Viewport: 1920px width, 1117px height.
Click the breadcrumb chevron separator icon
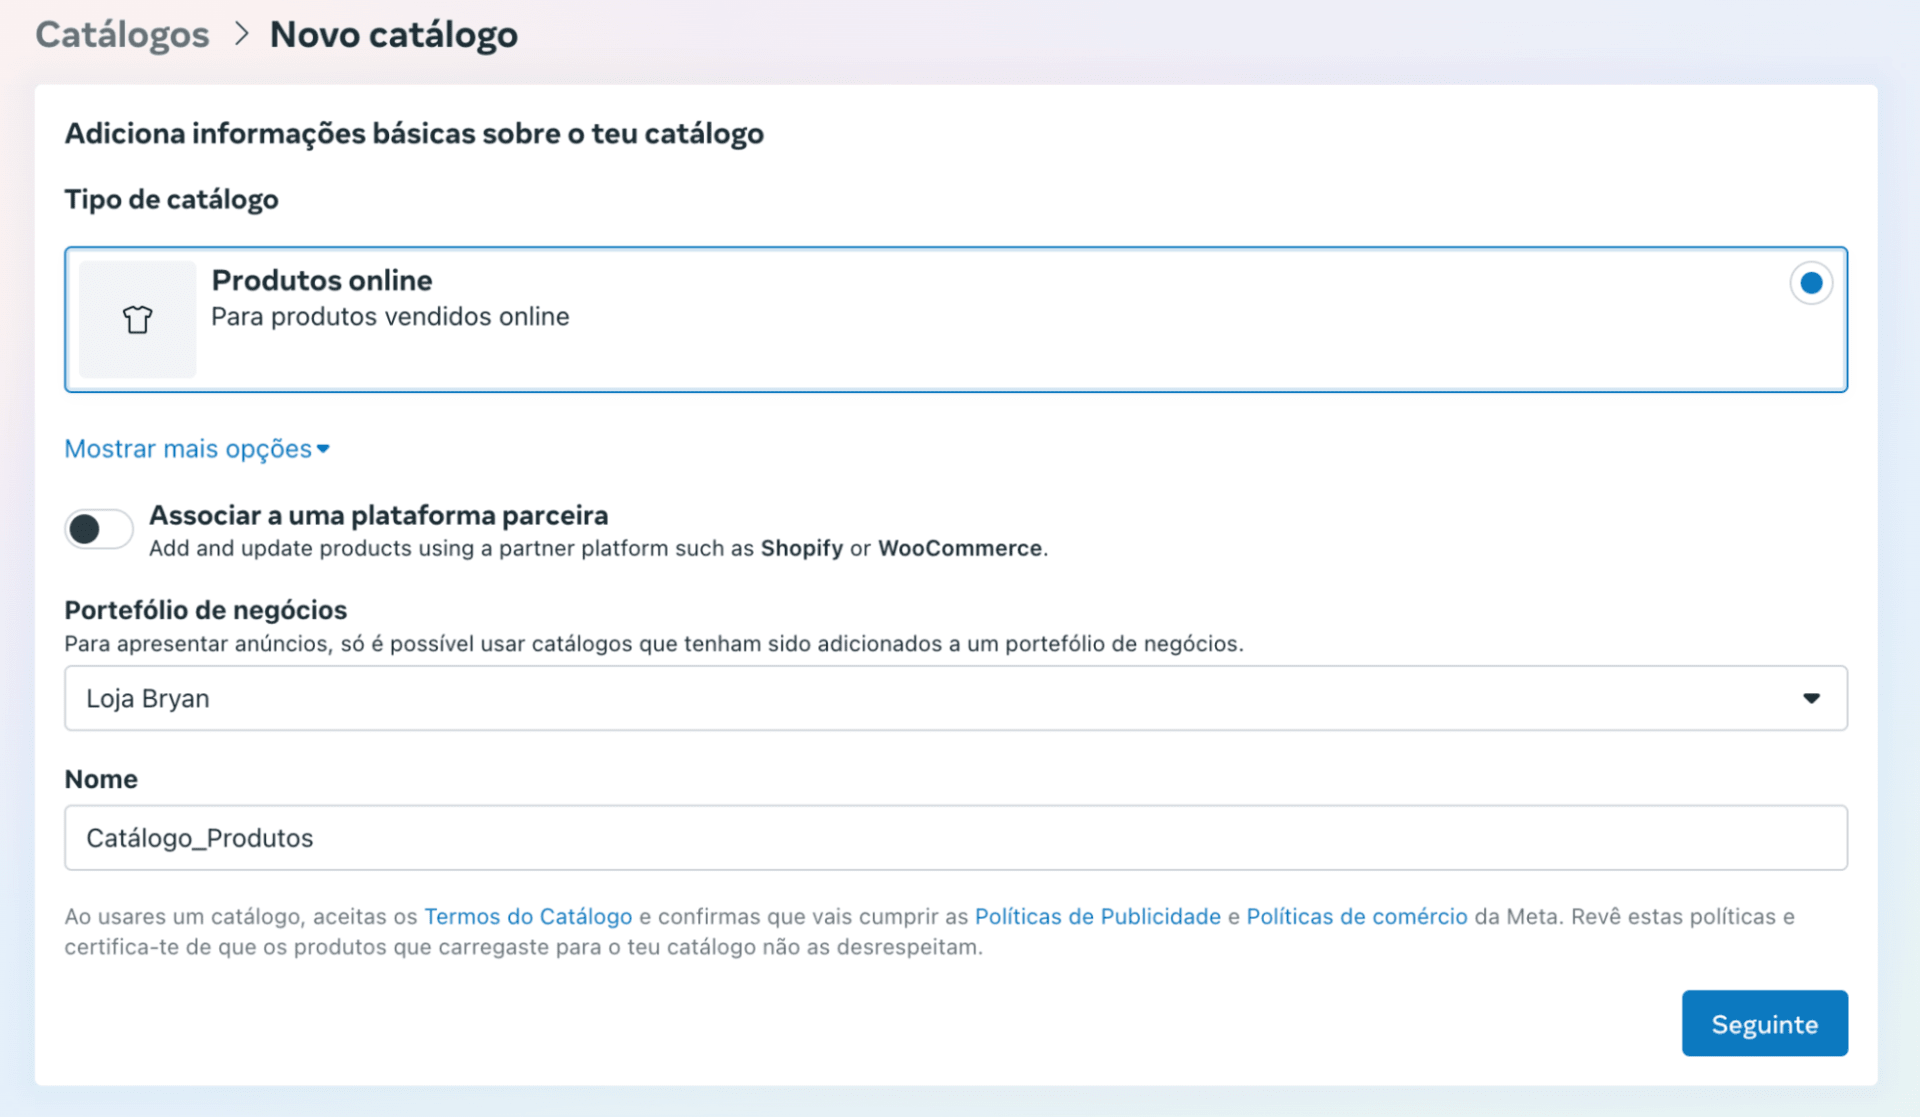241,34
